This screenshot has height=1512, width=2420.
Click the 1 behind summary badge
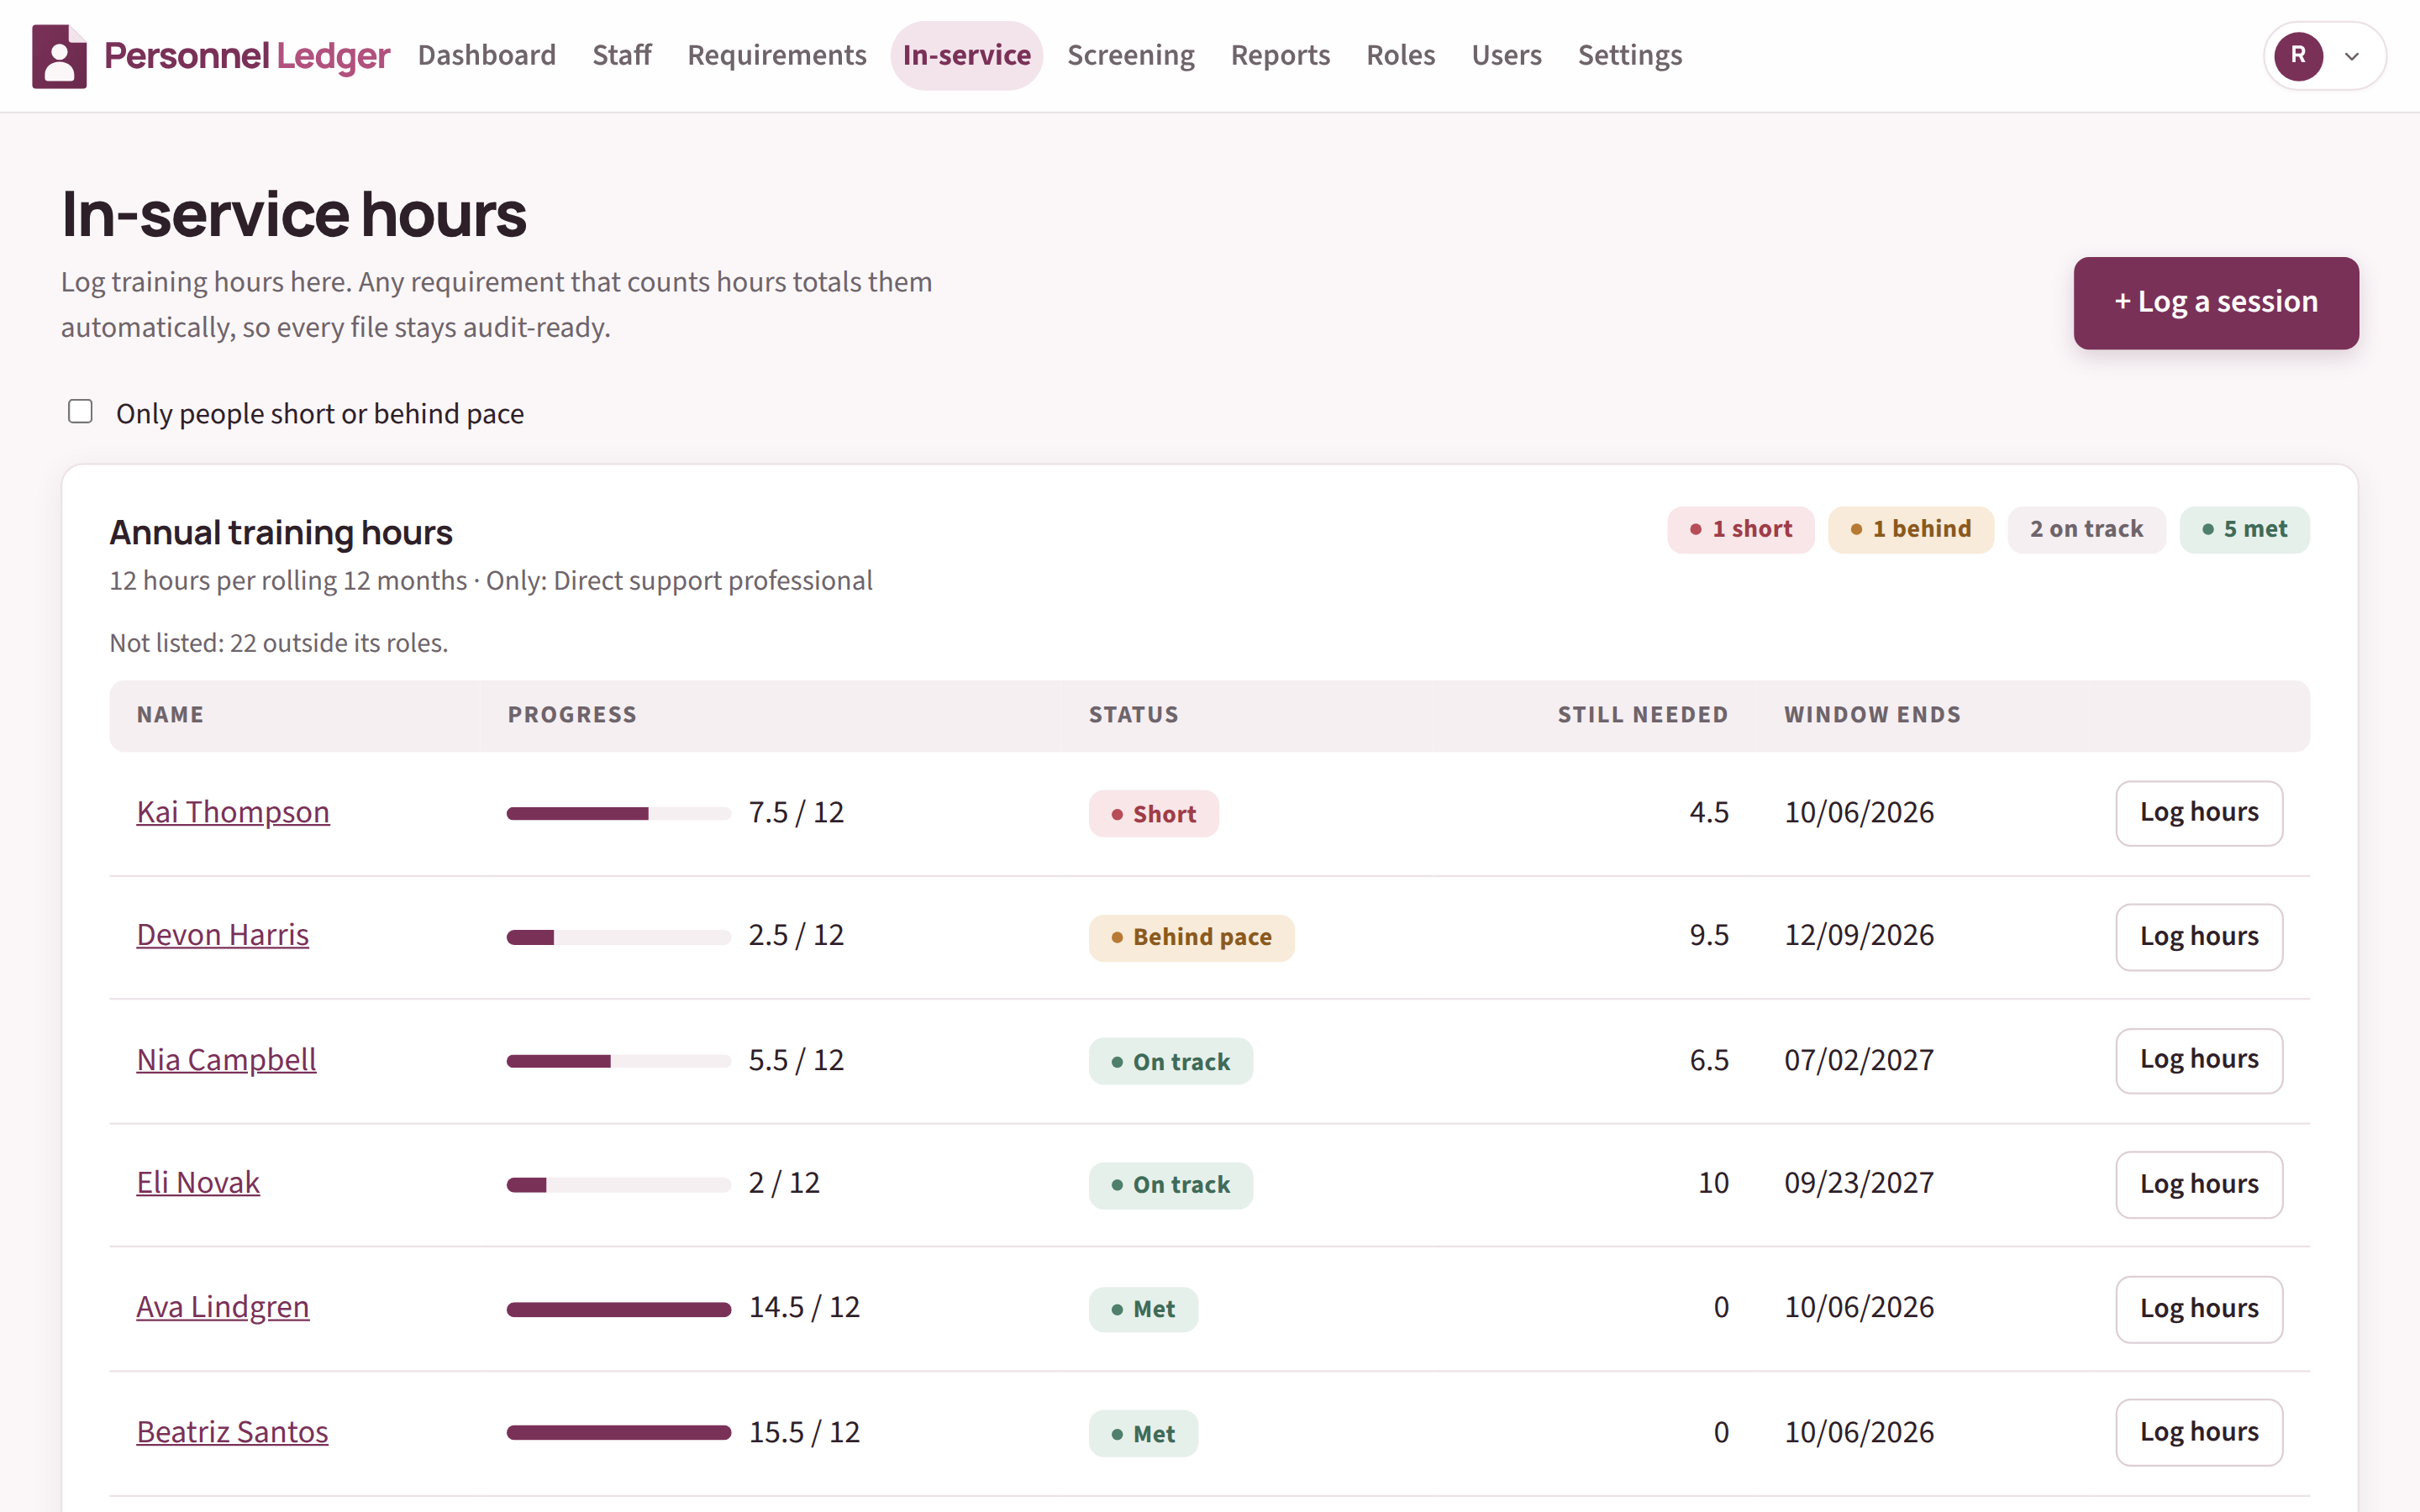click(x=1911, y=529)
